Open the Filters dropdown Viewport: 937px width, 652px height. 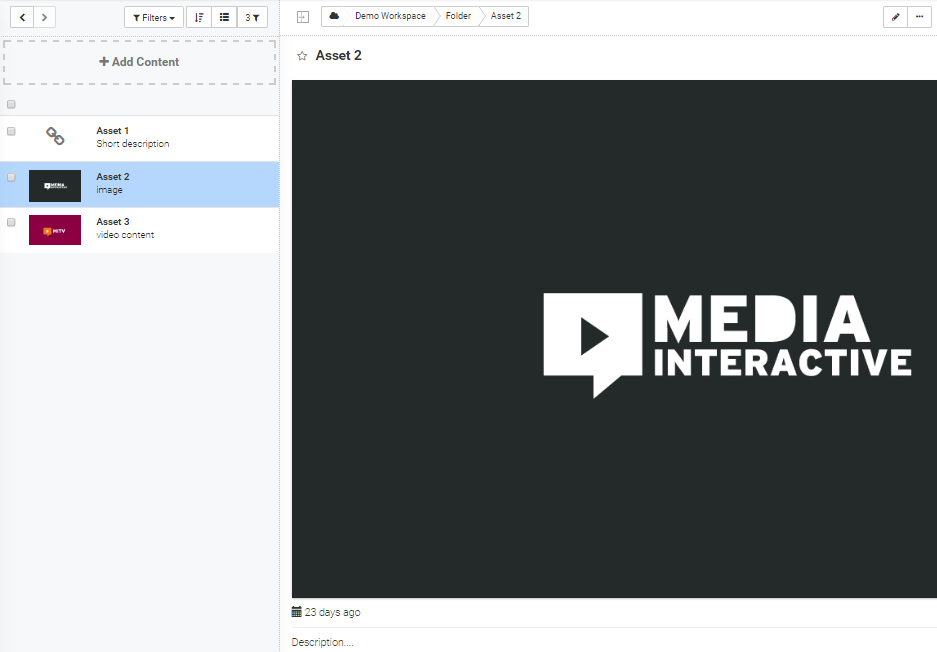click(x=154, y=17)
